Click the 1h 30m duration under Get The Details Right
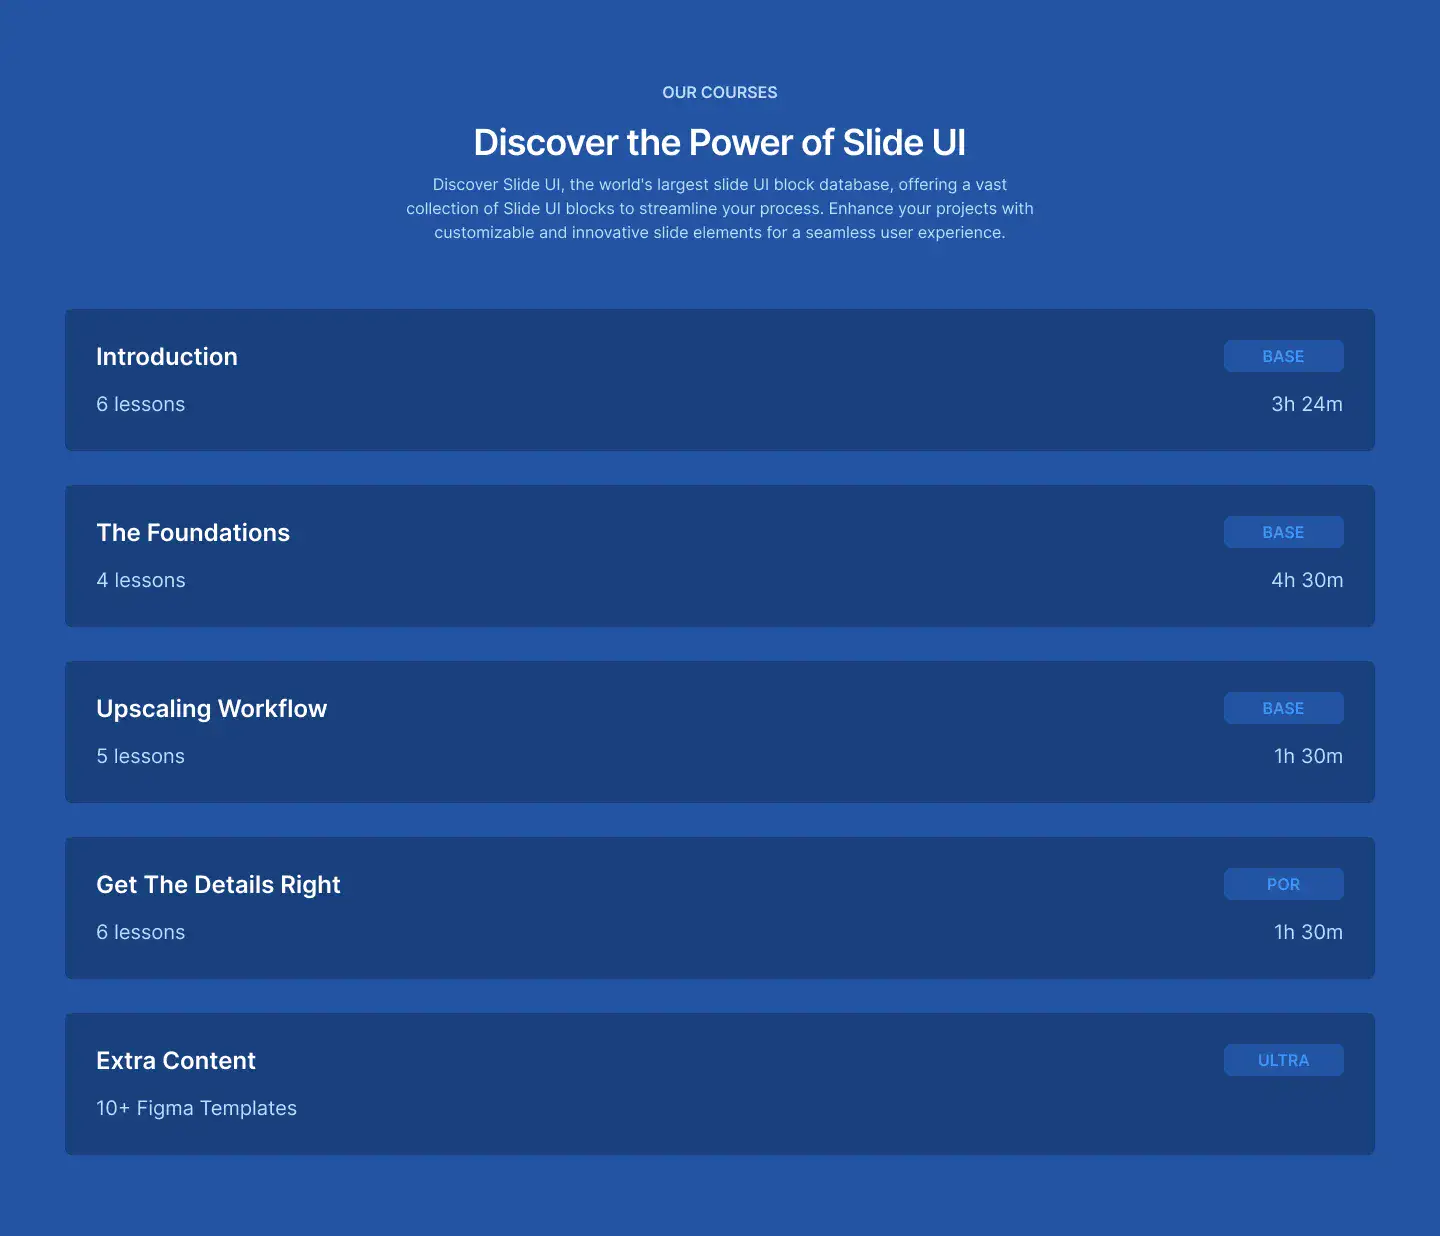Screen dimensions: 1440x1236 point(1308,932)
